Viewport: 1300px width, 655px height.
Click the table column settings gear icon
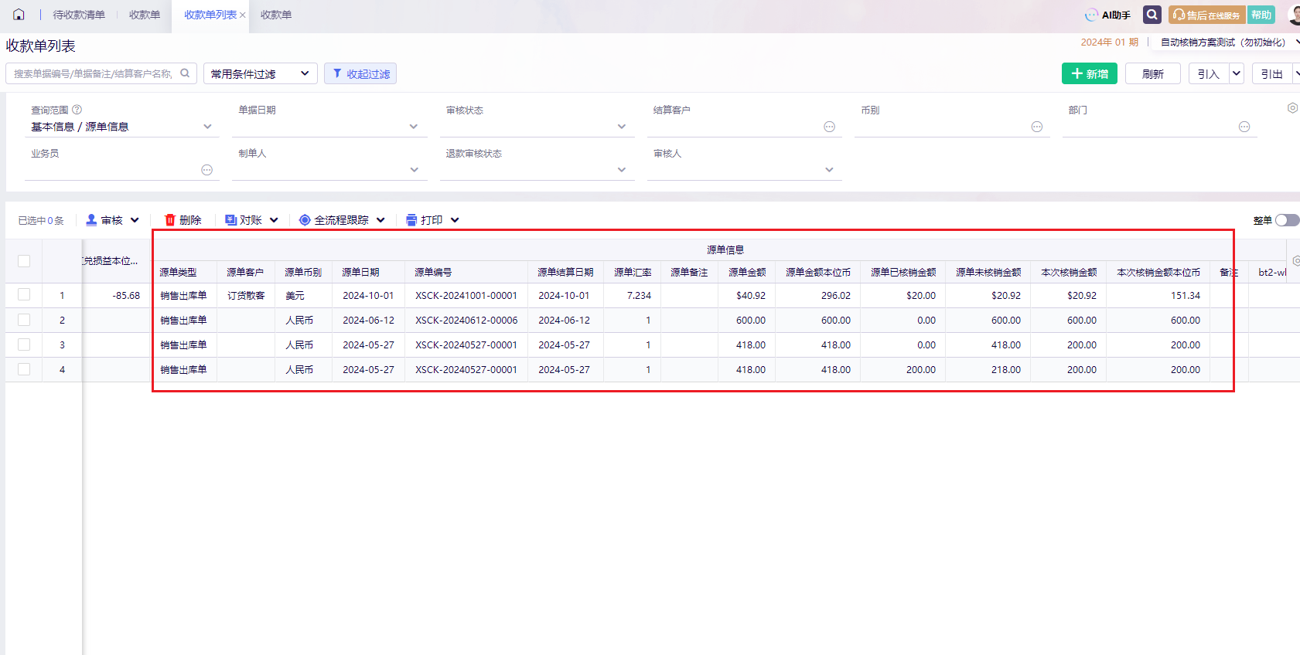pos(1296,261)
